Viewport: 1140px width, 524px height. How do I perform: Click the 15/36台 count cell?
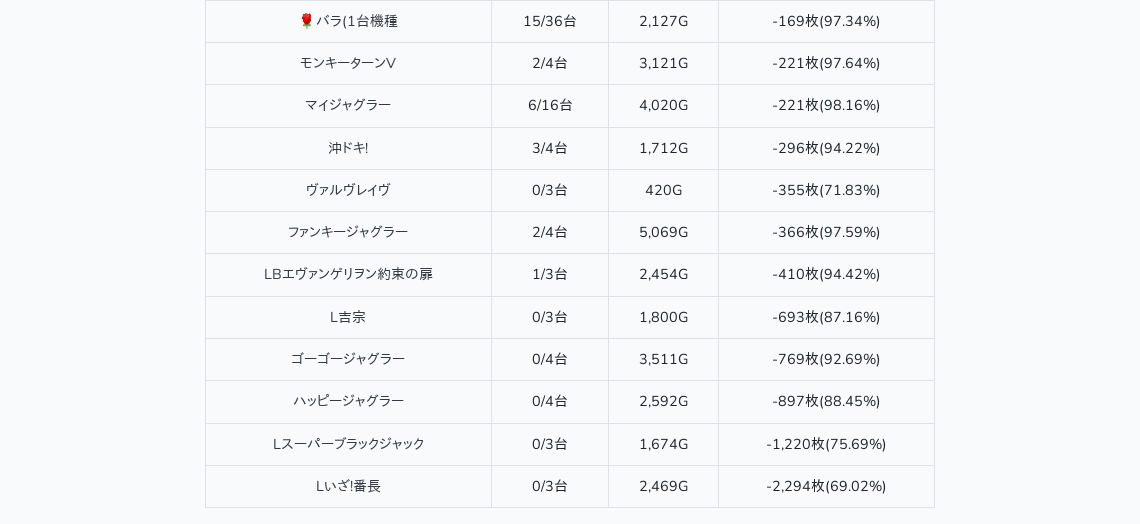(550, 21)
